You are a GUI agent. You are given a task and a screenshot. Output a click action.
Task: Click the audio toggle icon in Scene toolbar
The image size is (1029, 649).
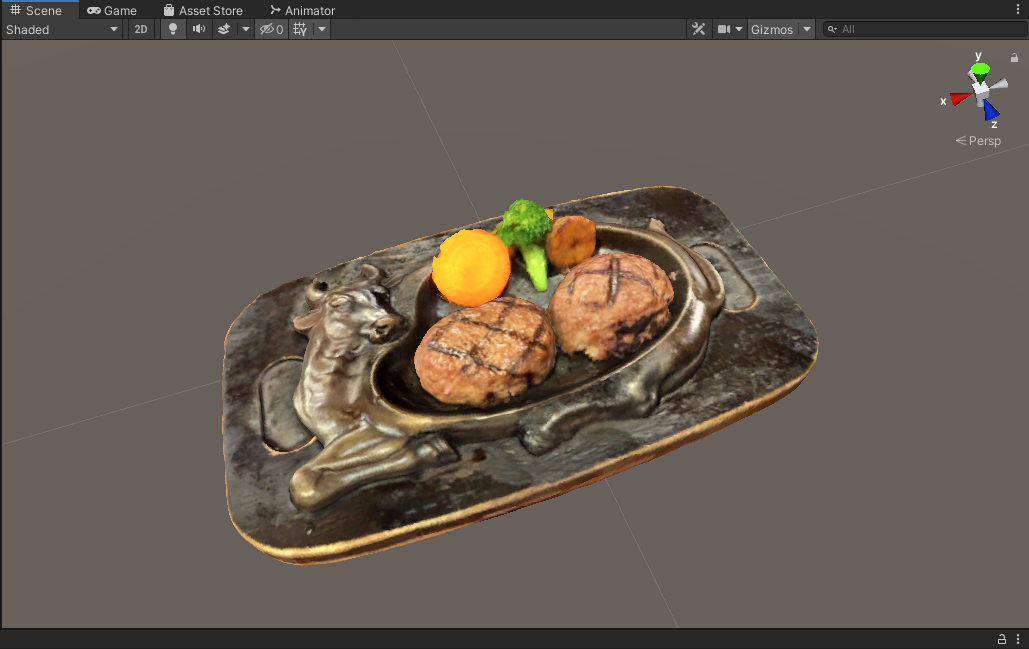(198, 29)
